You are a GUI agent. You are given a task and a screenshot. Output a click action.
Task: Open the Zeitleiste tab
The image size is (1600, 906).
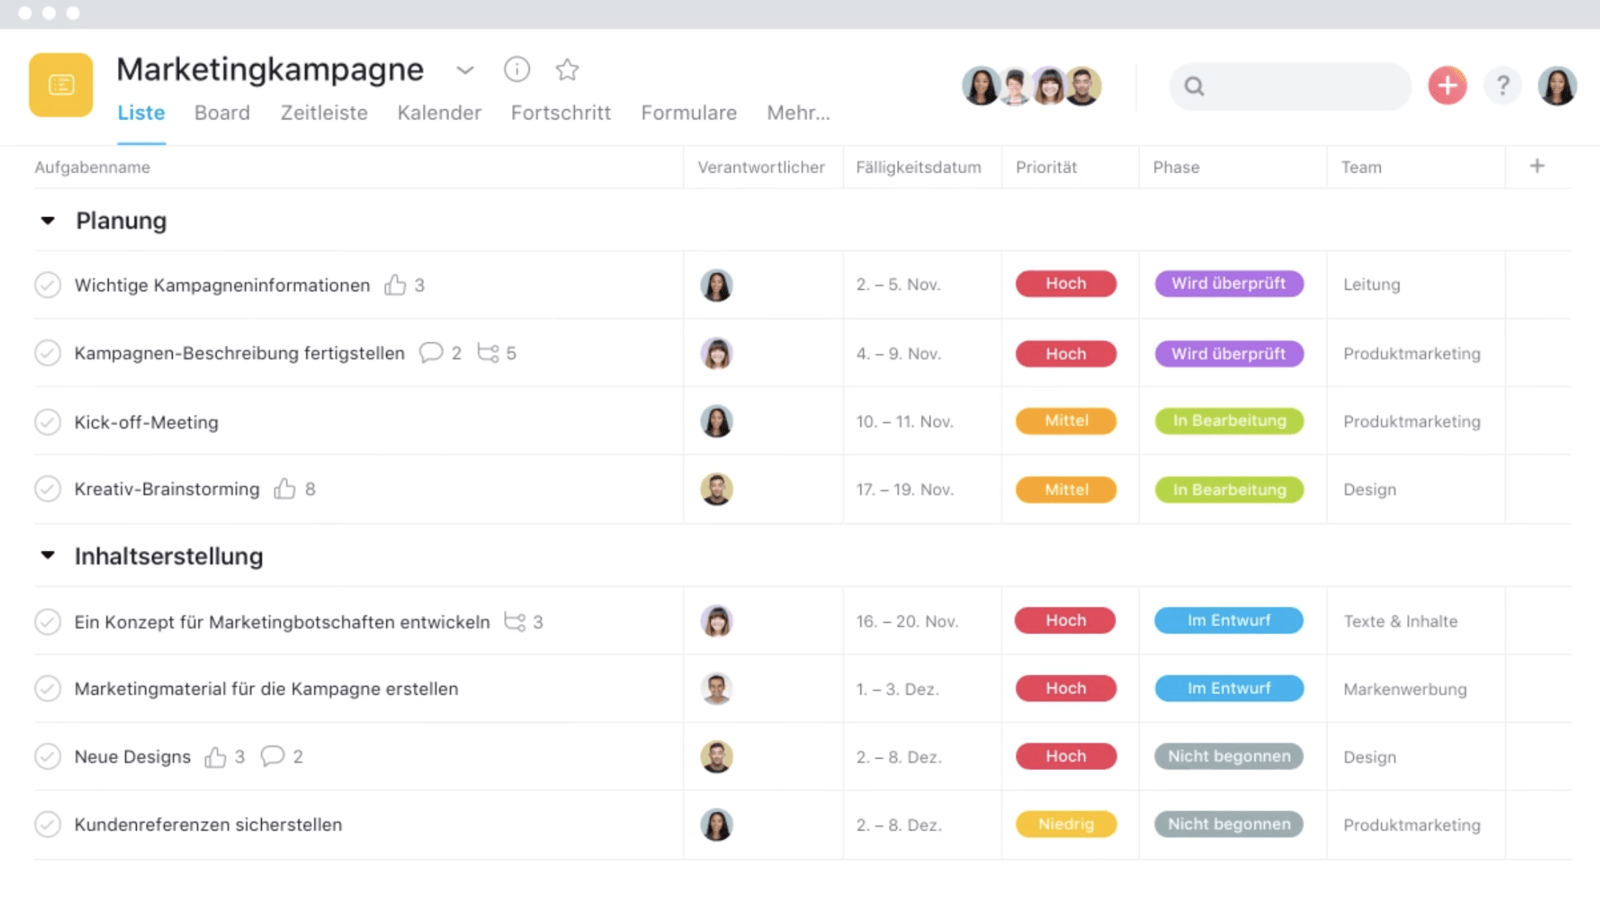[324, 113]
